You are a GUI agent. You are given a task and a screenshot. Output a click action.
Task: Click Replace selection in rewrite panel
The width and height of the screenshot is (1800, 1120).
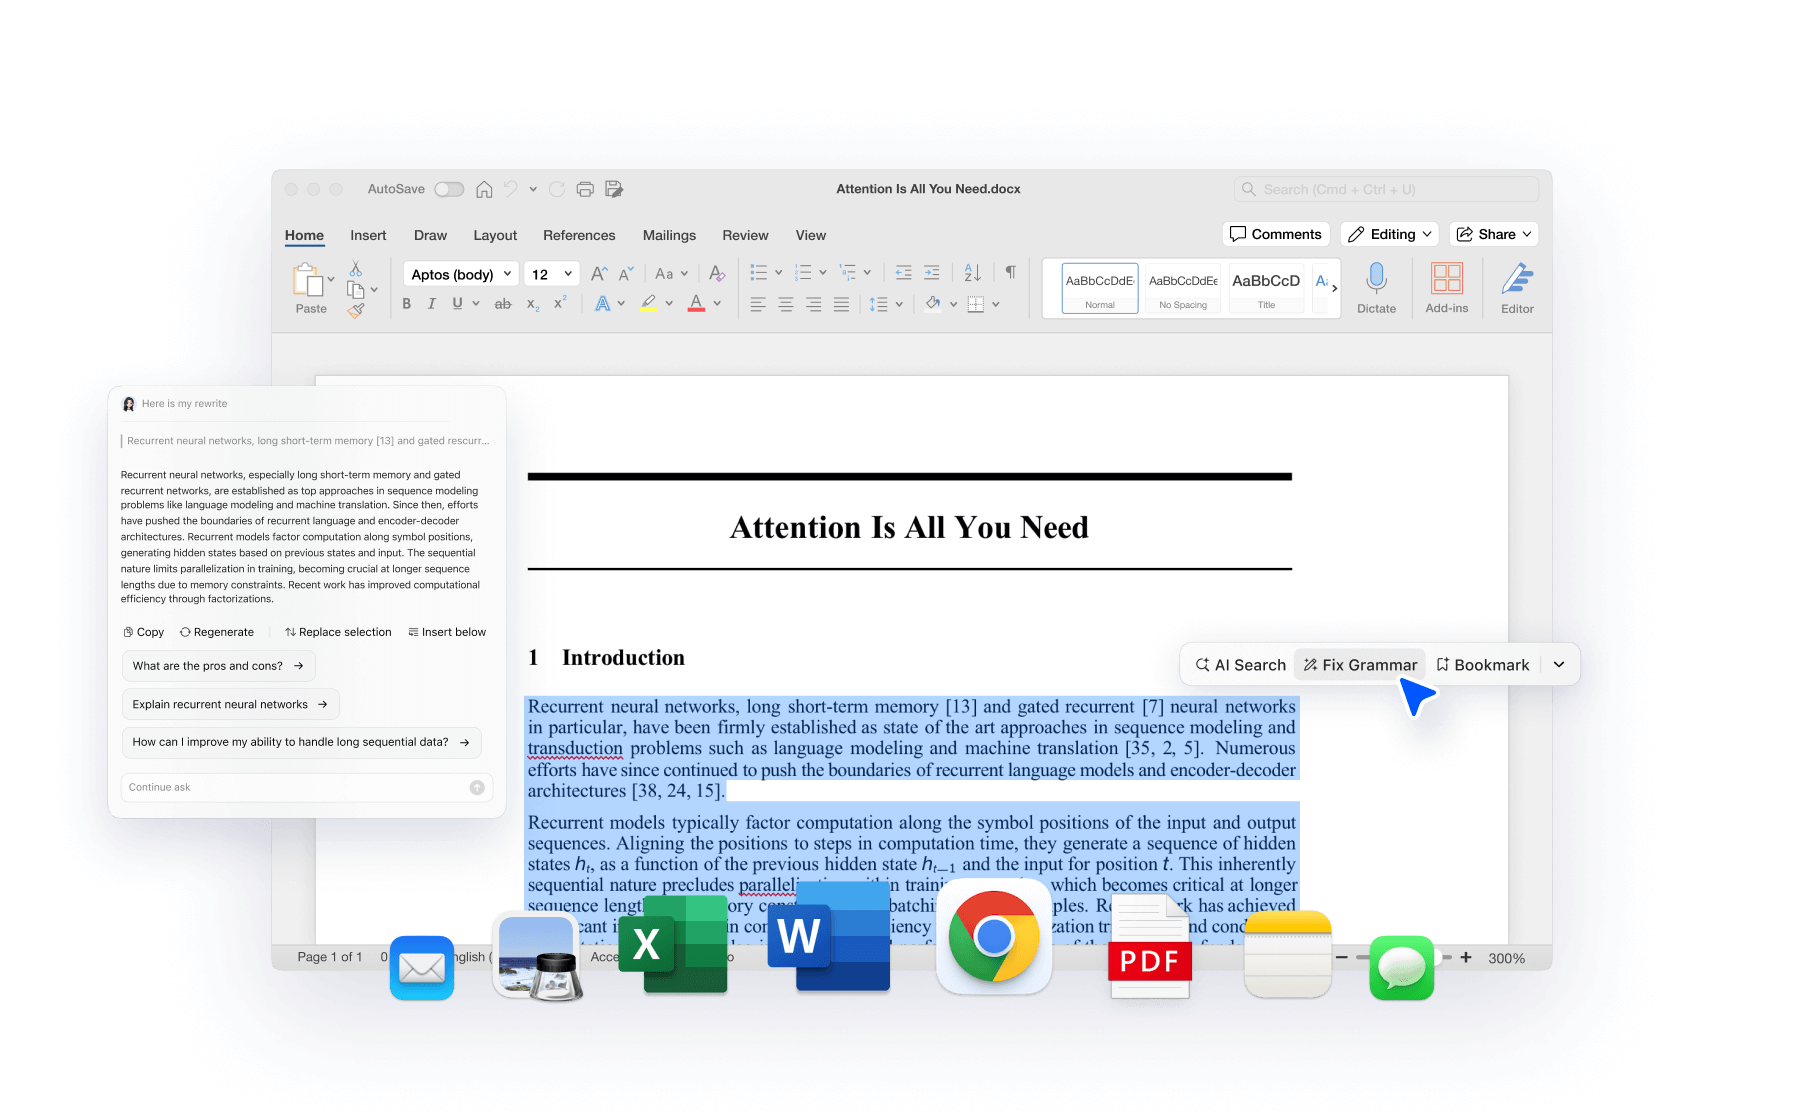(x=338, y=632)
